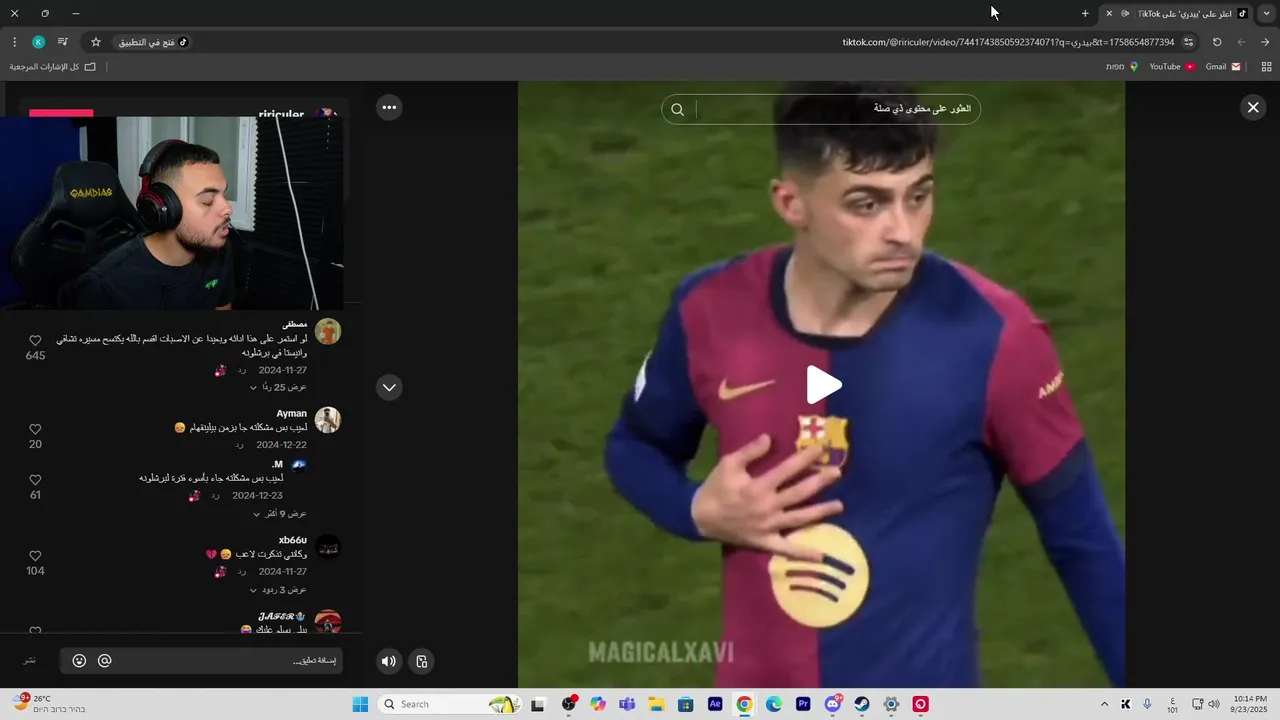Viewport: 1280px width, 720px height.
Task: Click the xb66u username
Action: [x=293, y=540]
